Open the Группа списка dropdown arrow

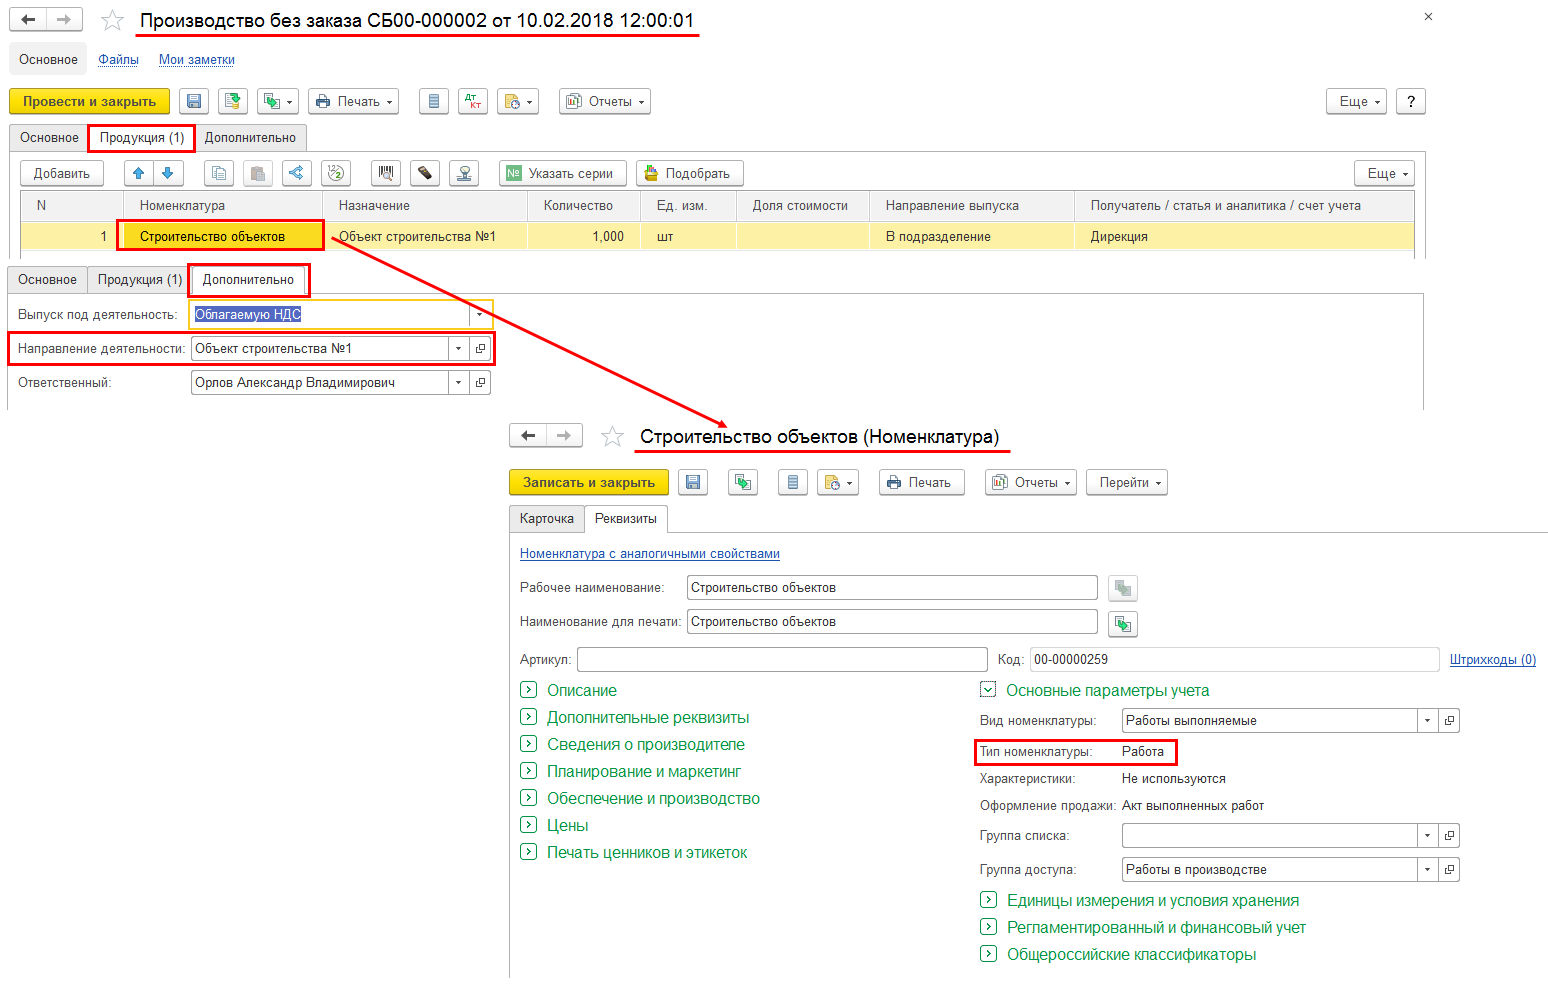click(x=1427, y=836)
